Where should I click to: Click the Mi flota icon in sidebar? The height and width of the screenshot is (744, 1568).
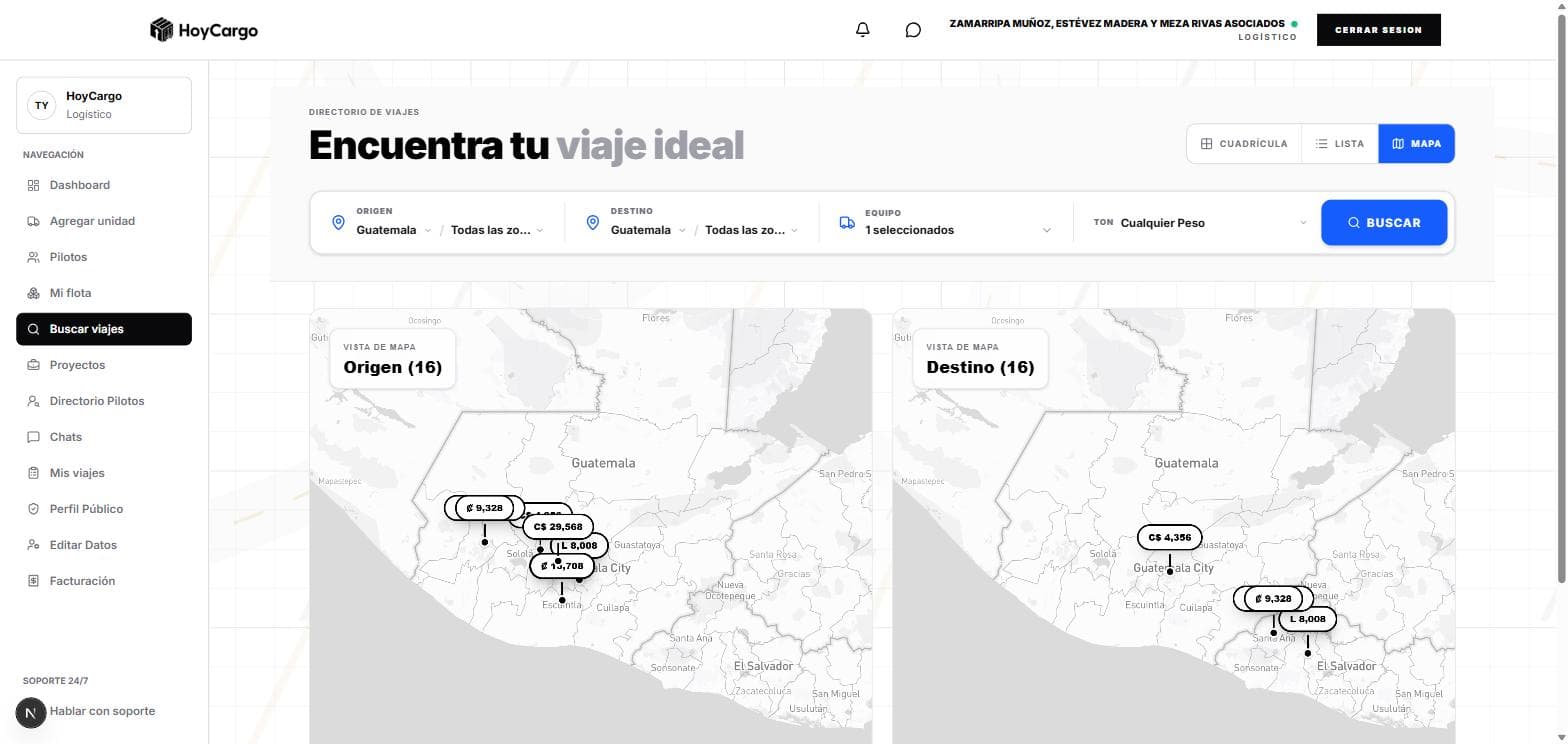point(33,293)
